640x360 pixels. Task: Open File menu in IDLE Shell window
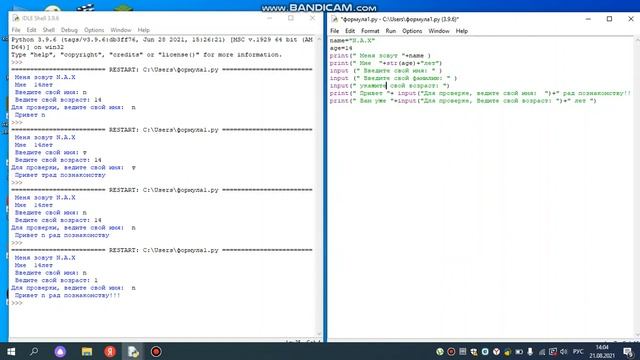(x=16, y=30)
